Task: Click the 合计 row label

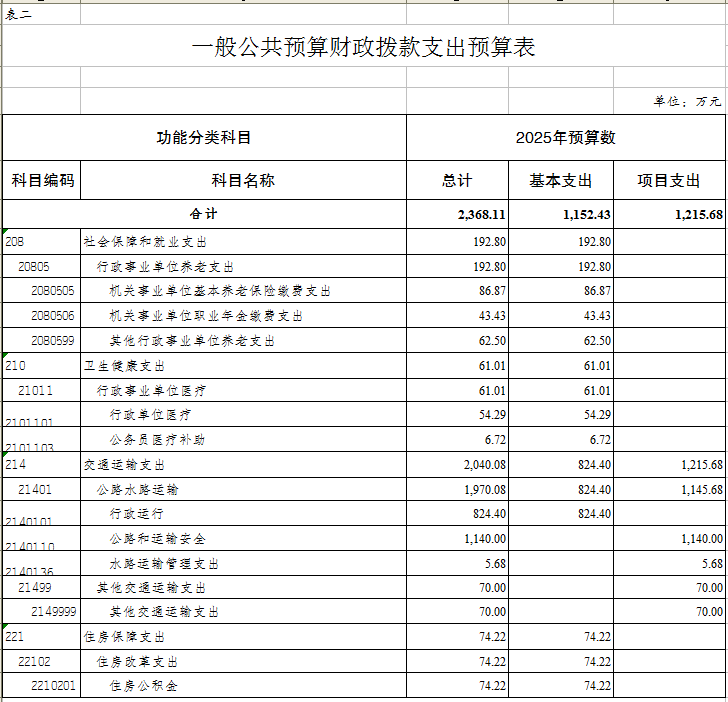Action: click(x=204, y=214)
